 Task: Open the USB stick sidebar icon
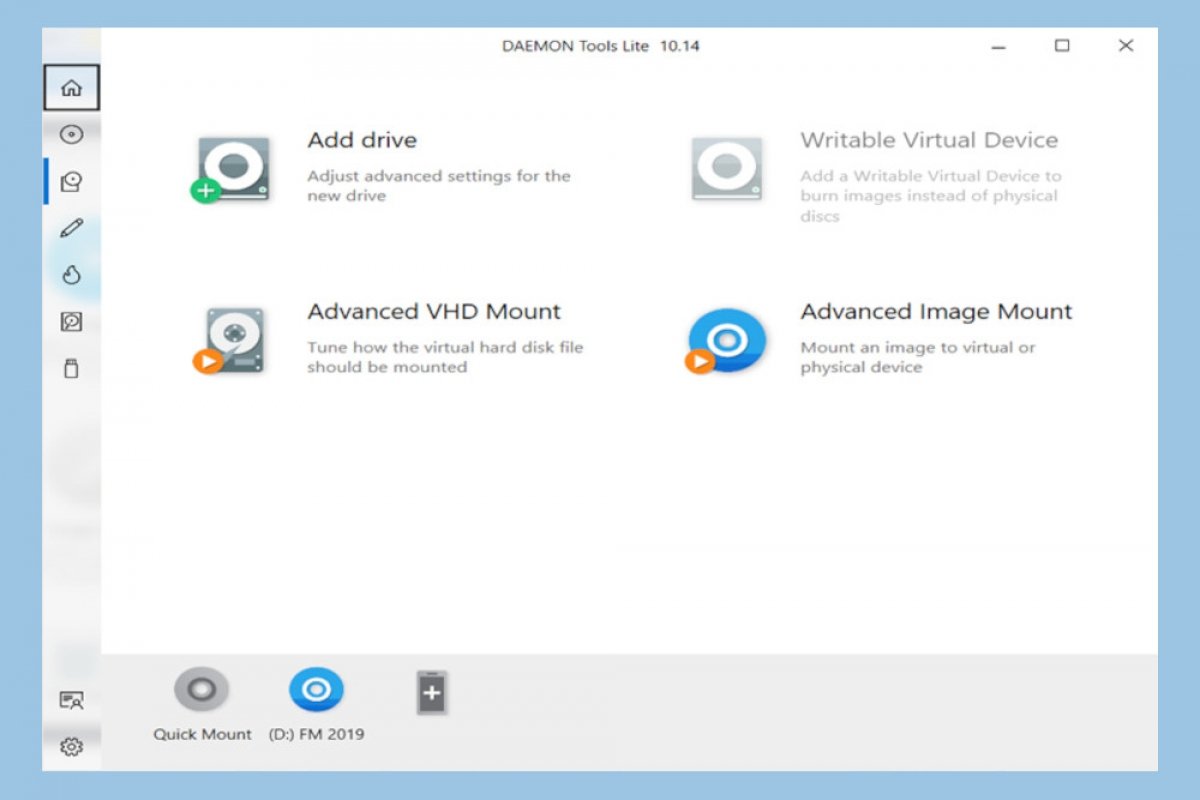(71, 369)
